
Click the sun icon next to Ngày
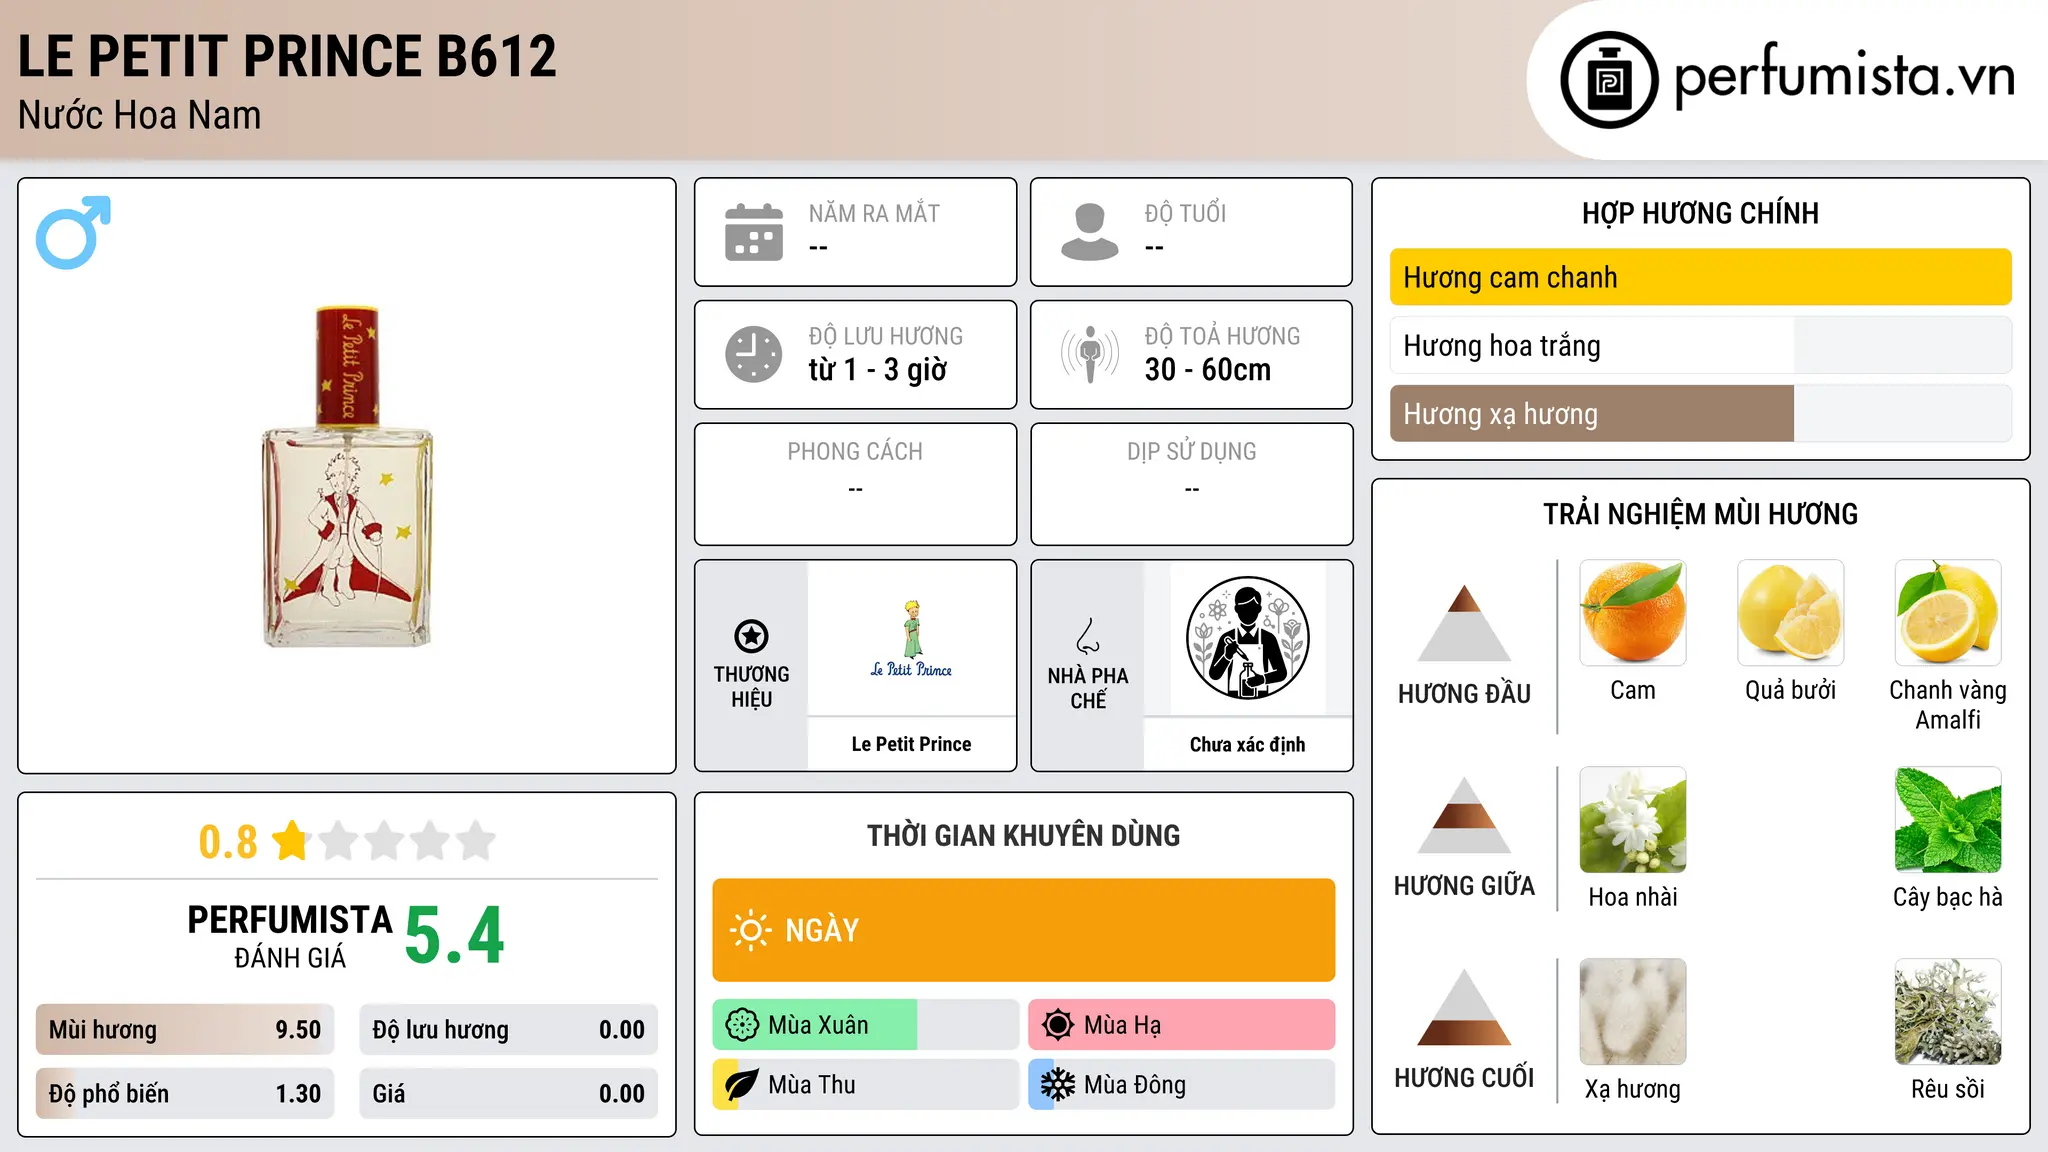pos(750,930)
